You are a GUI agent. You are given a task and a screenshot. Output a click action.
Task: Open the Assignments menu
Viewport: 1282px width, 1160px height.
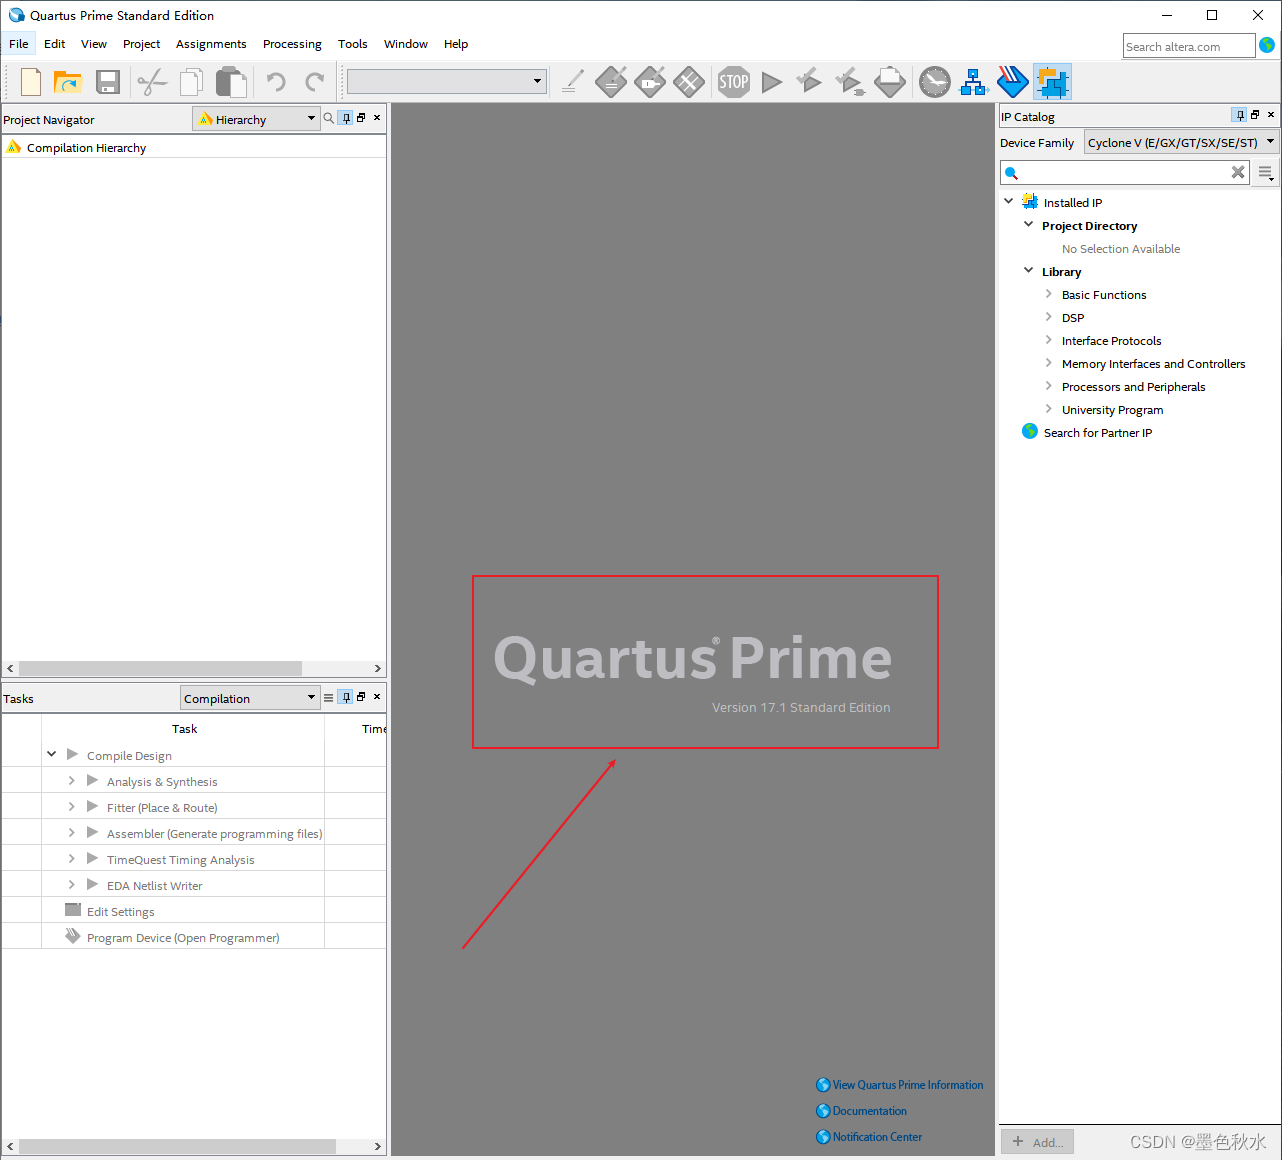(211, 44)
